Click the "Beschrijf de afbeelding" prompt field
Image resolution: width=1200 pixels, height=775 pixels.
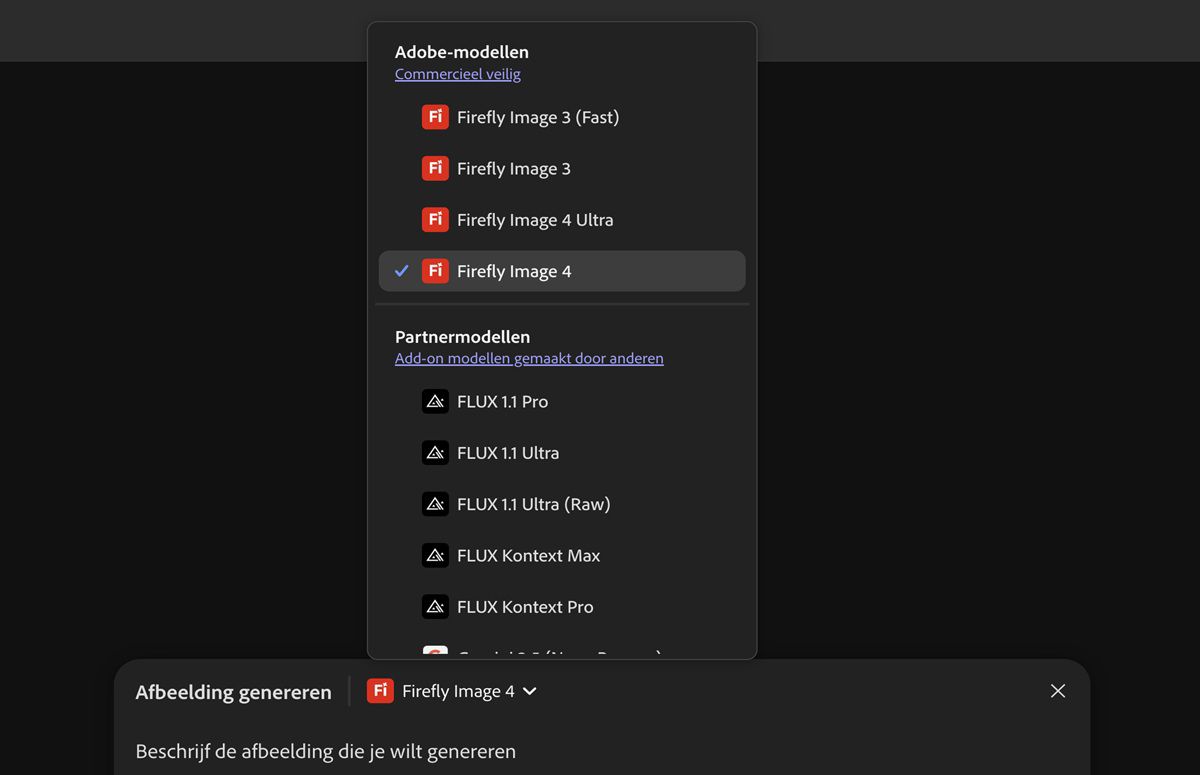[326, 751]
